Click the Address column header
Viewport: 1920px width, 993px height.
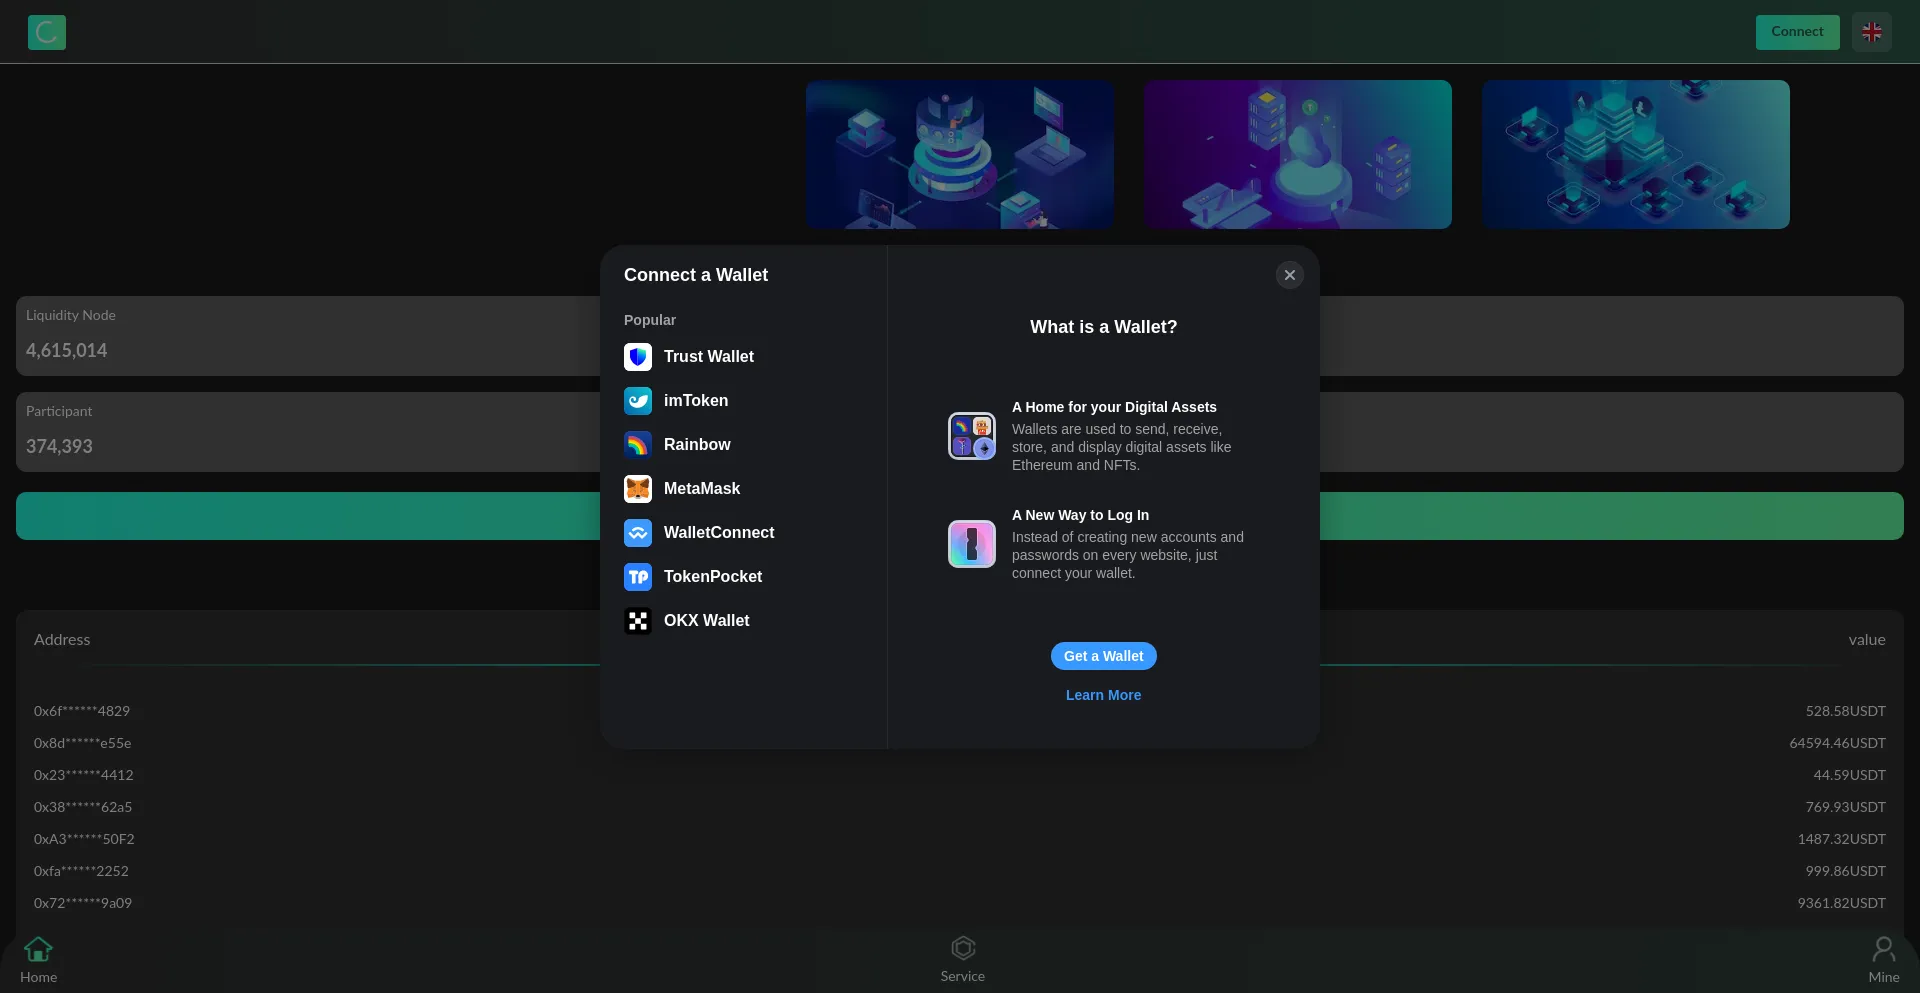[x=62, y=640]
